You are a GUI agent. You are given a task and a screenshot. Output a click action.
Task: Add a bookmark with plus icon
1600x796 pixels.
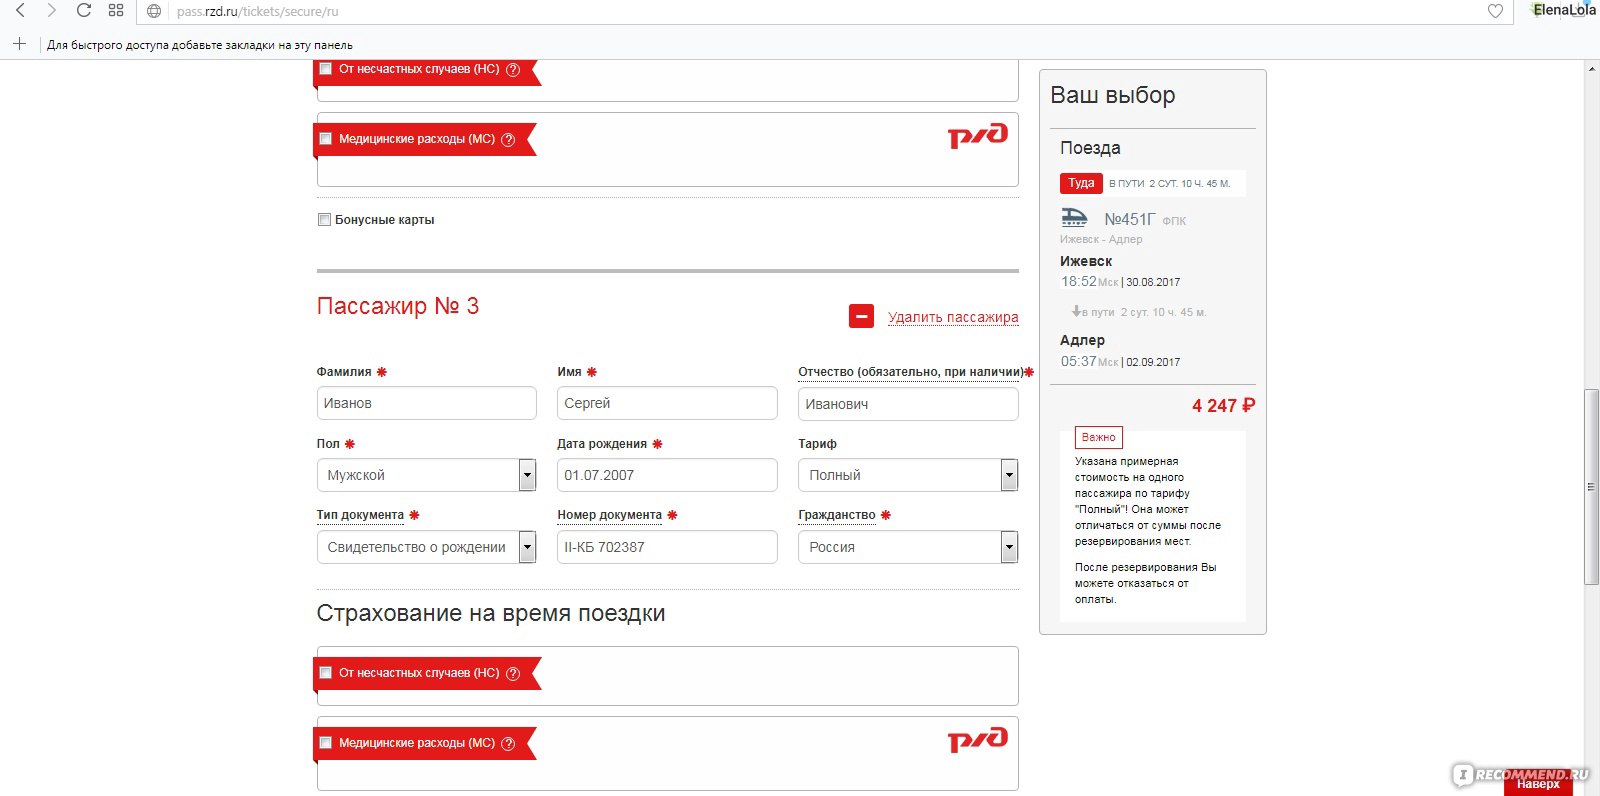pos(19,44)
